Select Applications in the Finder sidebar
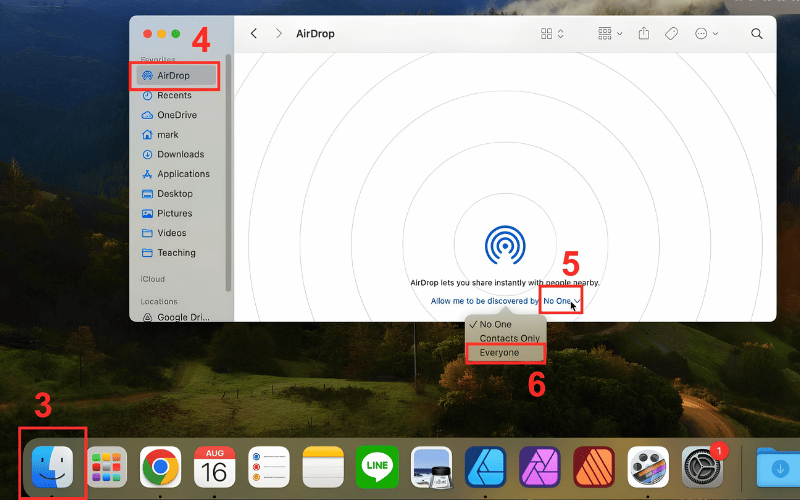The image size is (800, 500). [x=177, y=174]
